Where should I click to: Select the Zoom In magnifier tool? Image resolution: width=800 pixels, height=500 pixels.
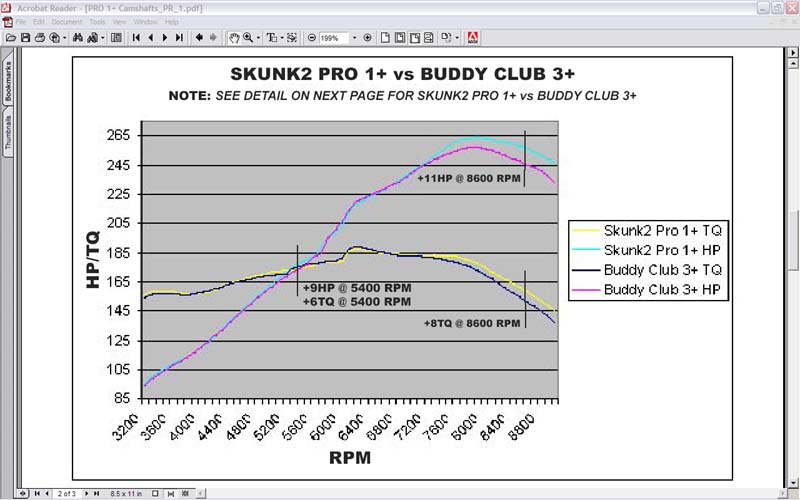pyautogui.click(x=248, y=38)
